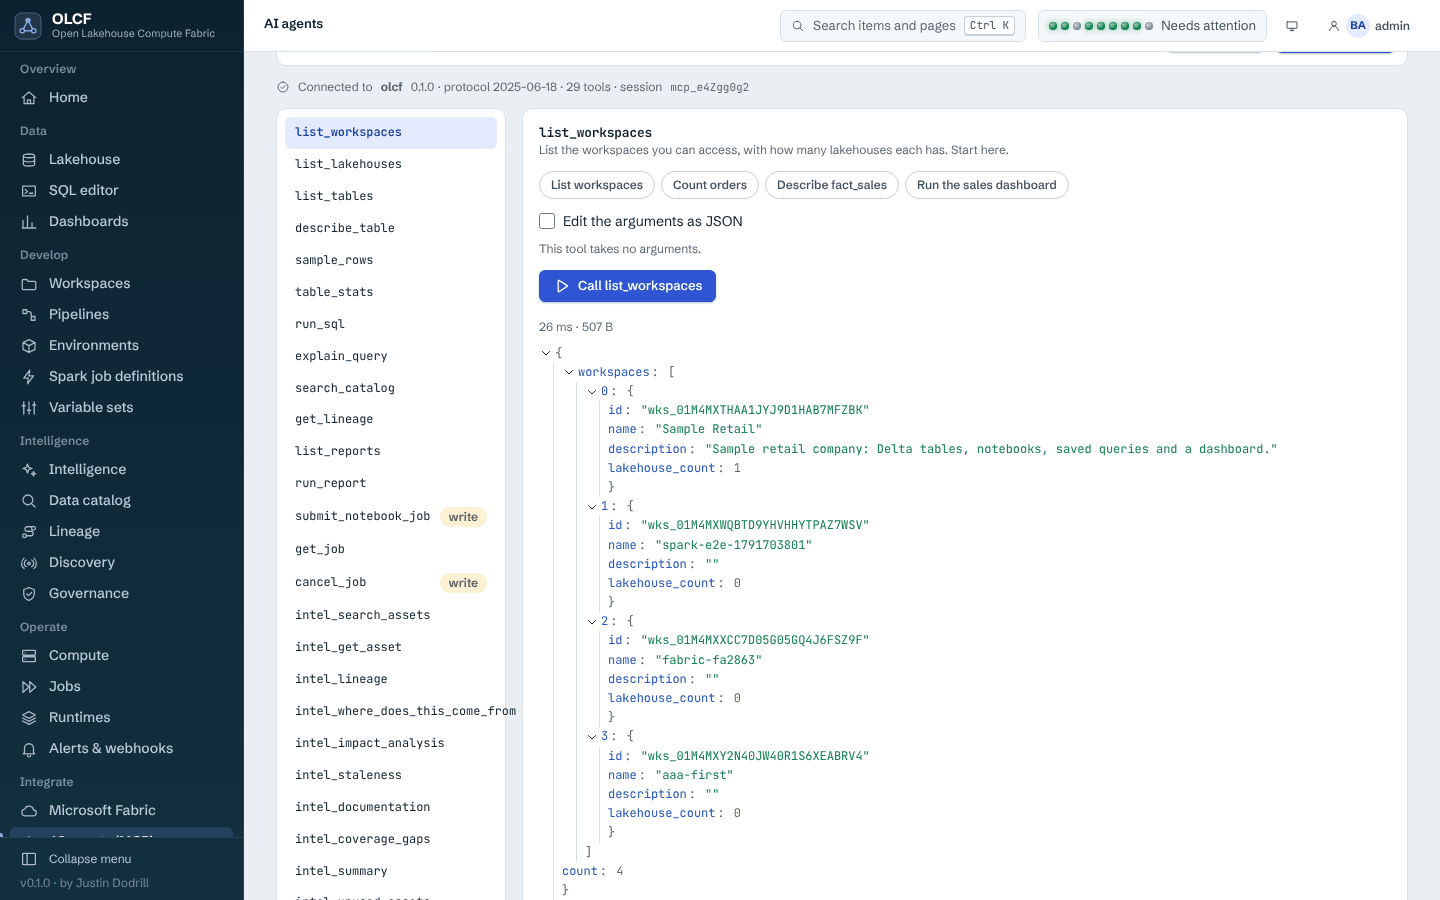Click the Data catalog magnifier icon
This screenshot has height=900, width=1440.
point(29,501)
